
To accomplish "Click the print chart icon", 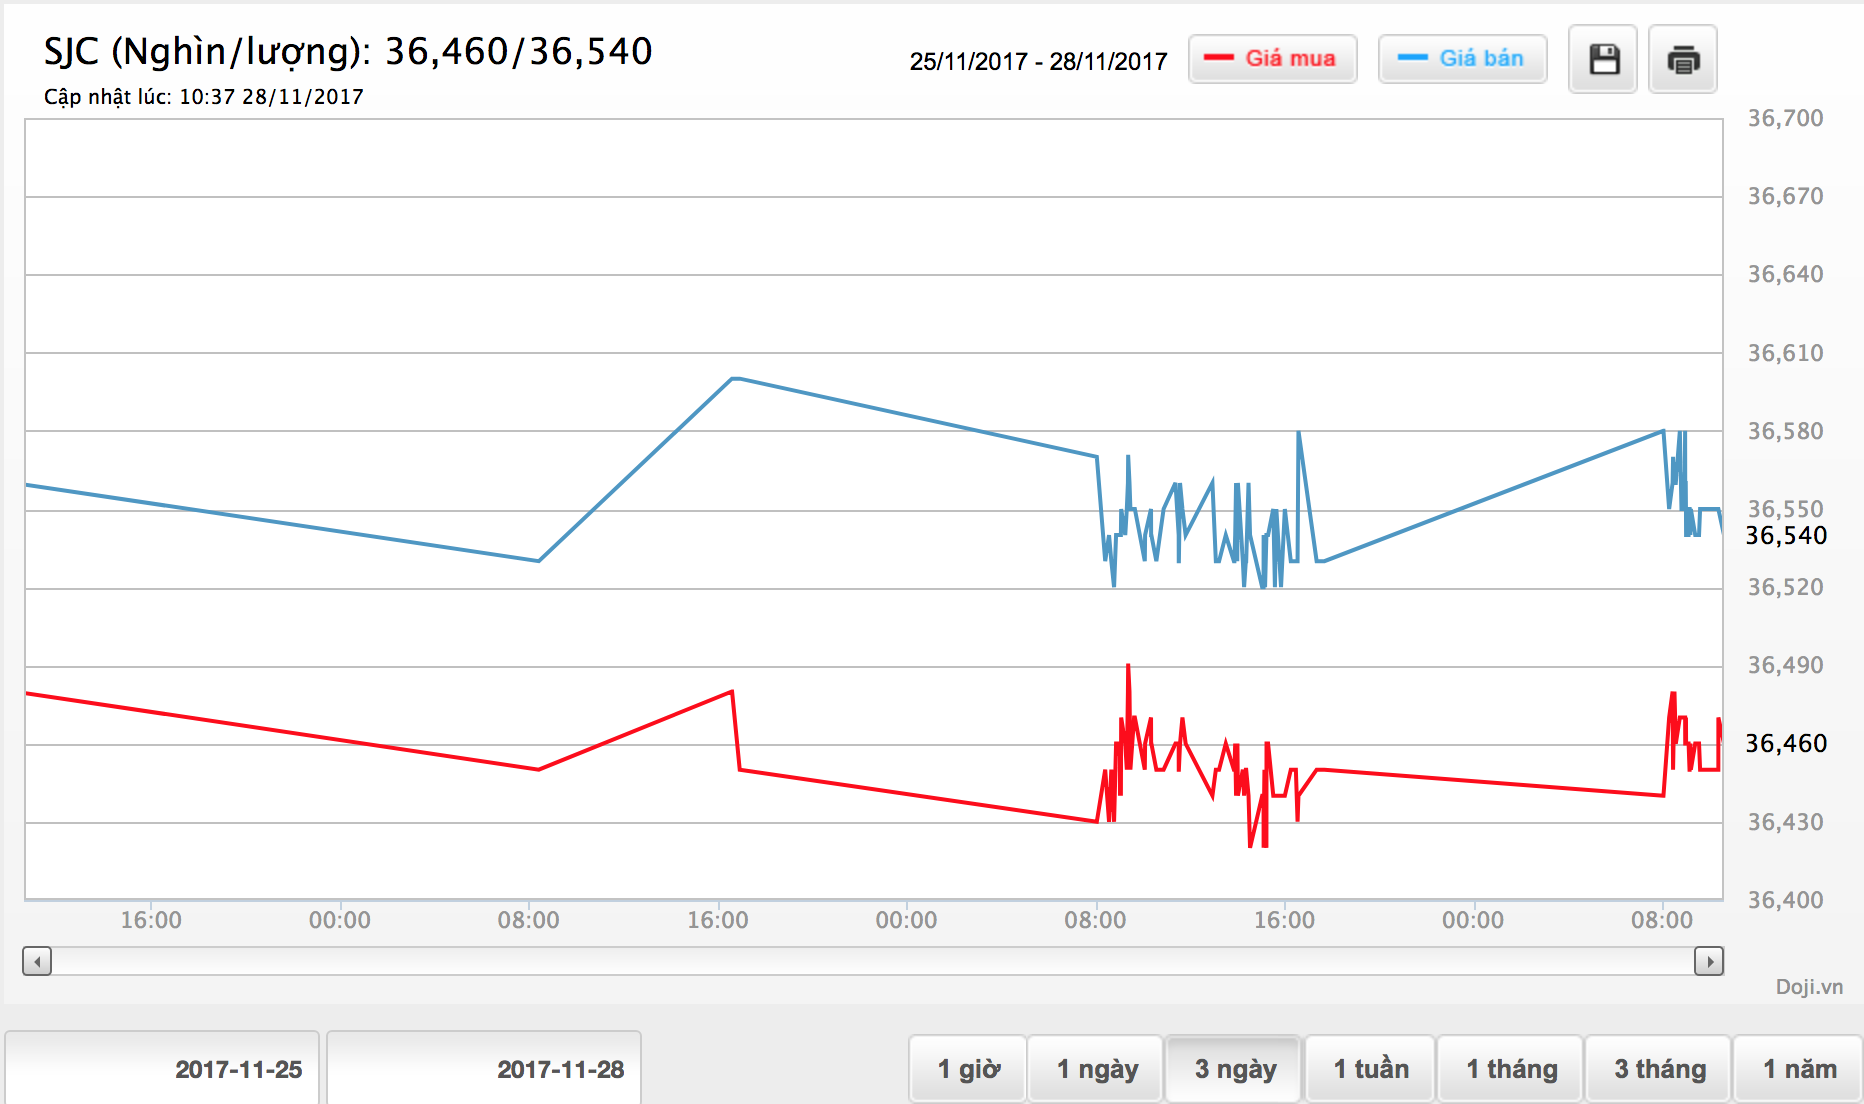I will [x=1683, y=60].
